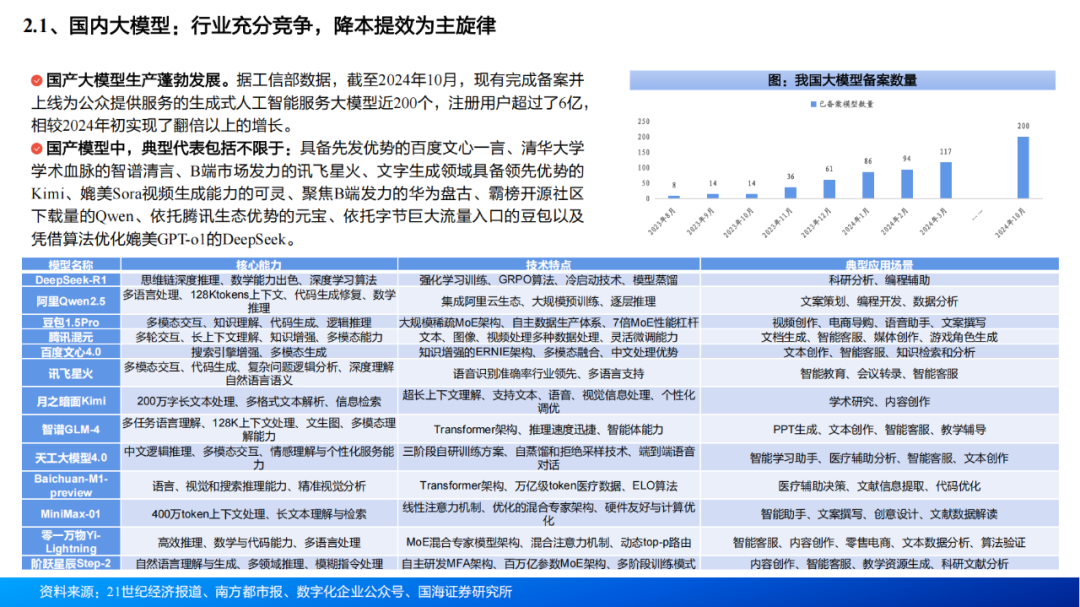Click the y-axis value 250
Image resolution: width=1080 pixels, height=607 pixels.
pos(643,121)
